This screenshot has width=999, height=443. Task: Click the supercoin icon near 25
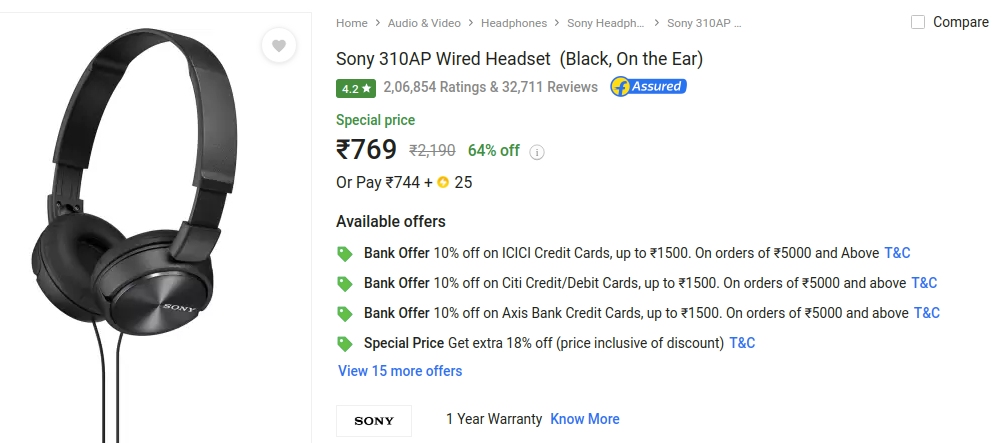443,182
